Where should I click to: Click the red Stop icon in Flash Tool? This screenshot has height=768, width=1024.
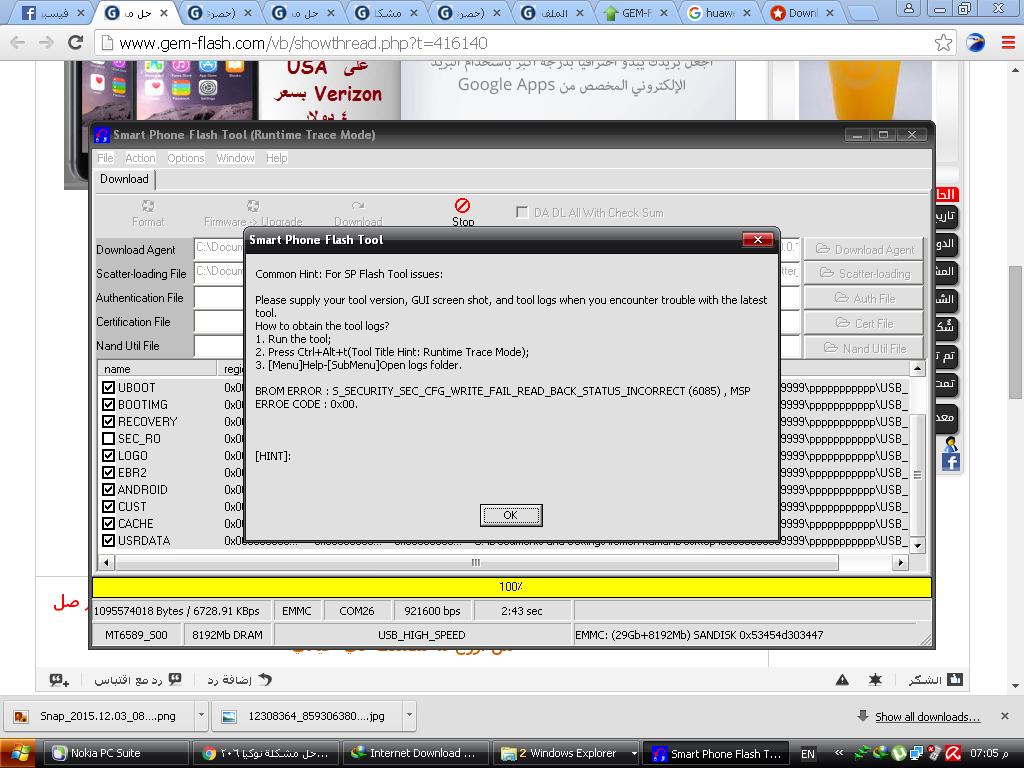(x=462, y=206)
